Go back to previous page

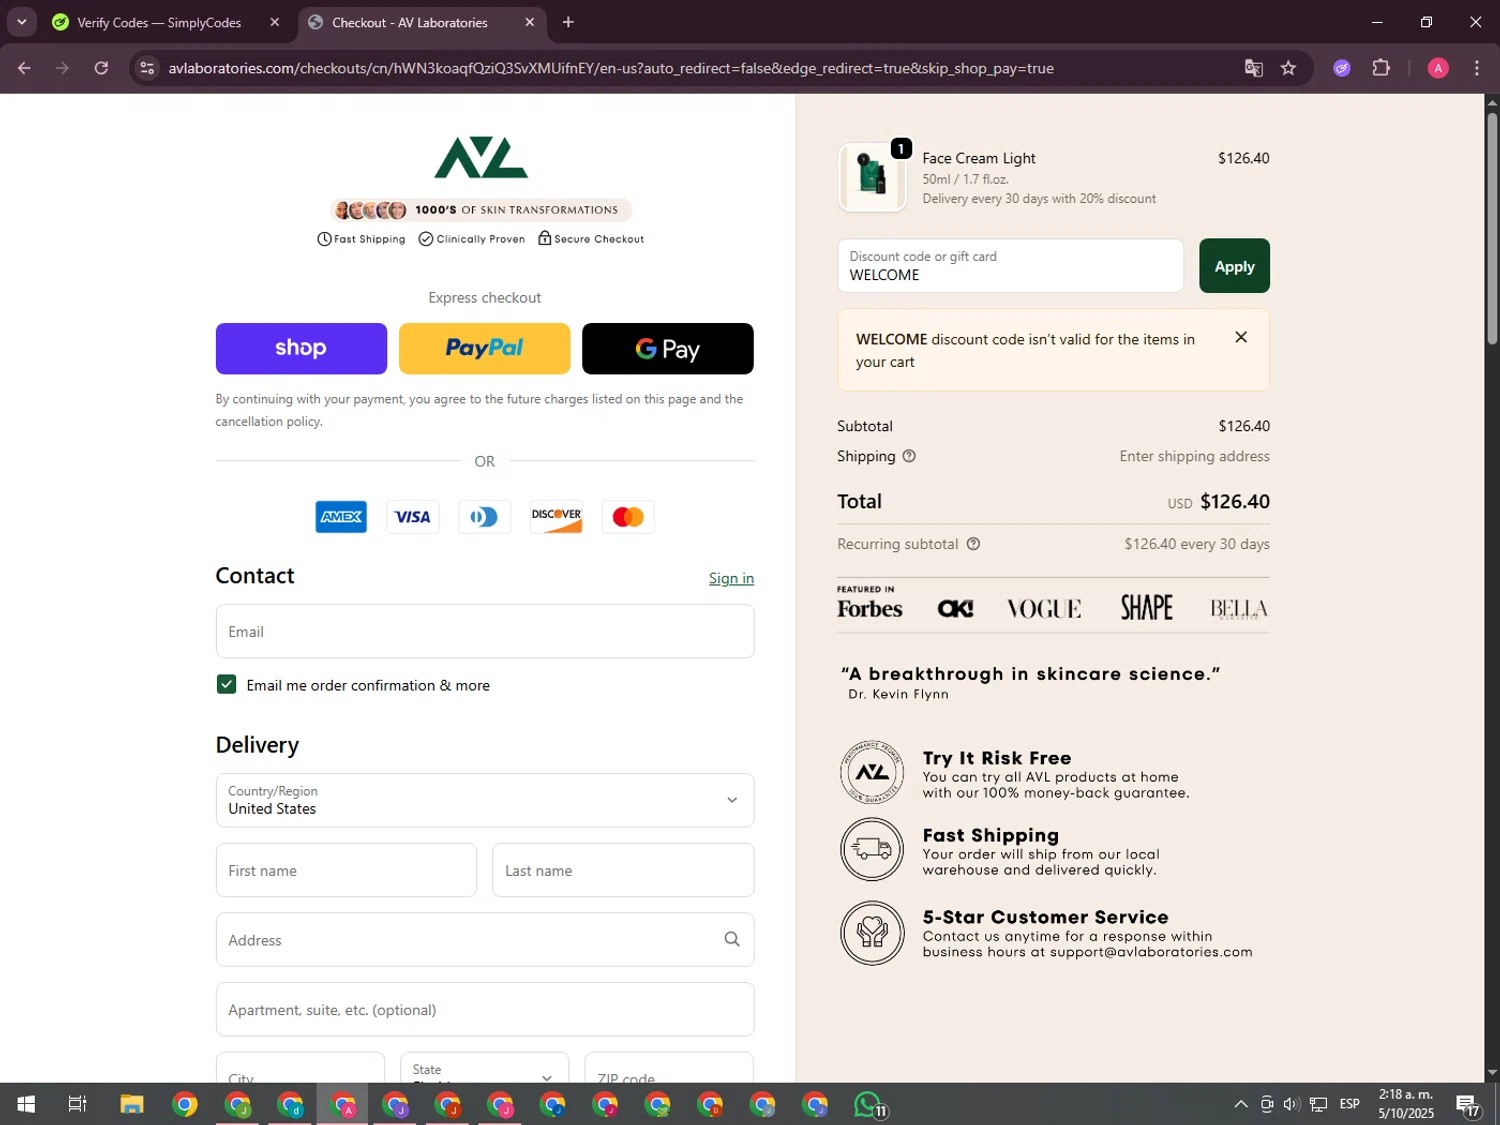point(24,68)
